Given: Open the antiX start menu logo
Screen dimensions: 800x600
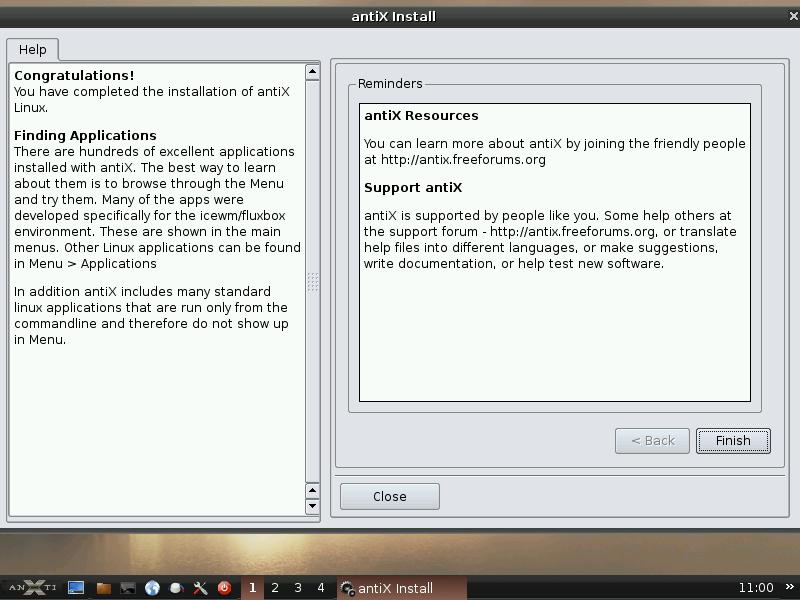Looking at the screenshot, I should (33, 588).
